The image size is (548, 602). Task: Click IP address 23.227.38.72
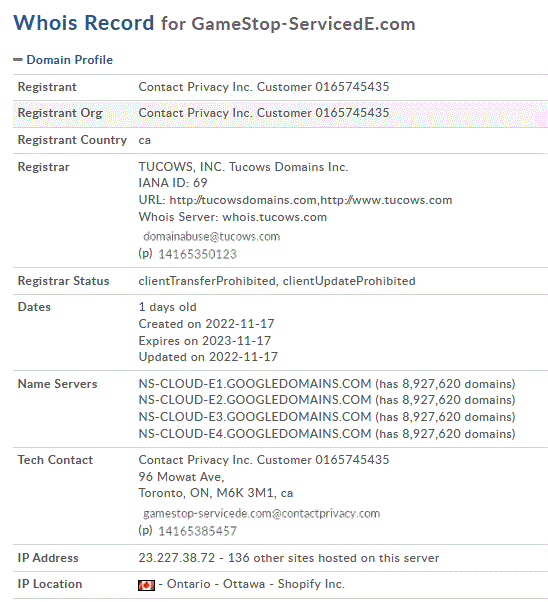click(177, 558)
